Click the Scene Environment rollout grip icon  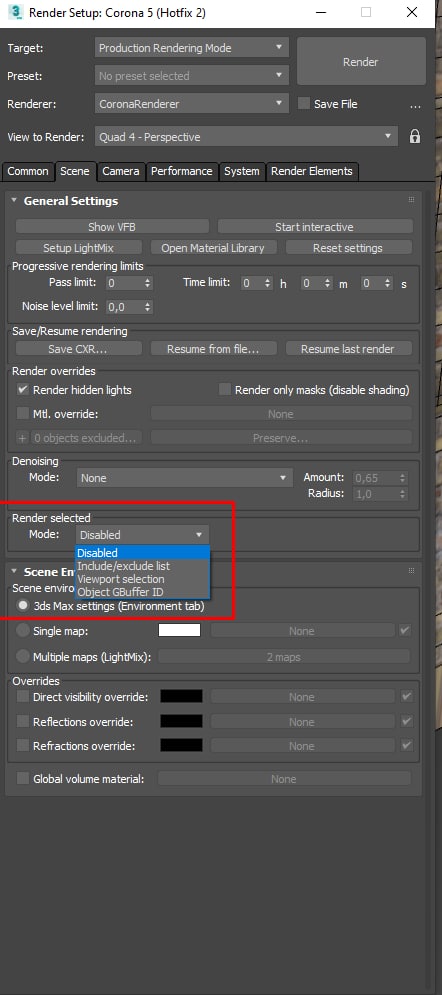click(x=411, y=571)
